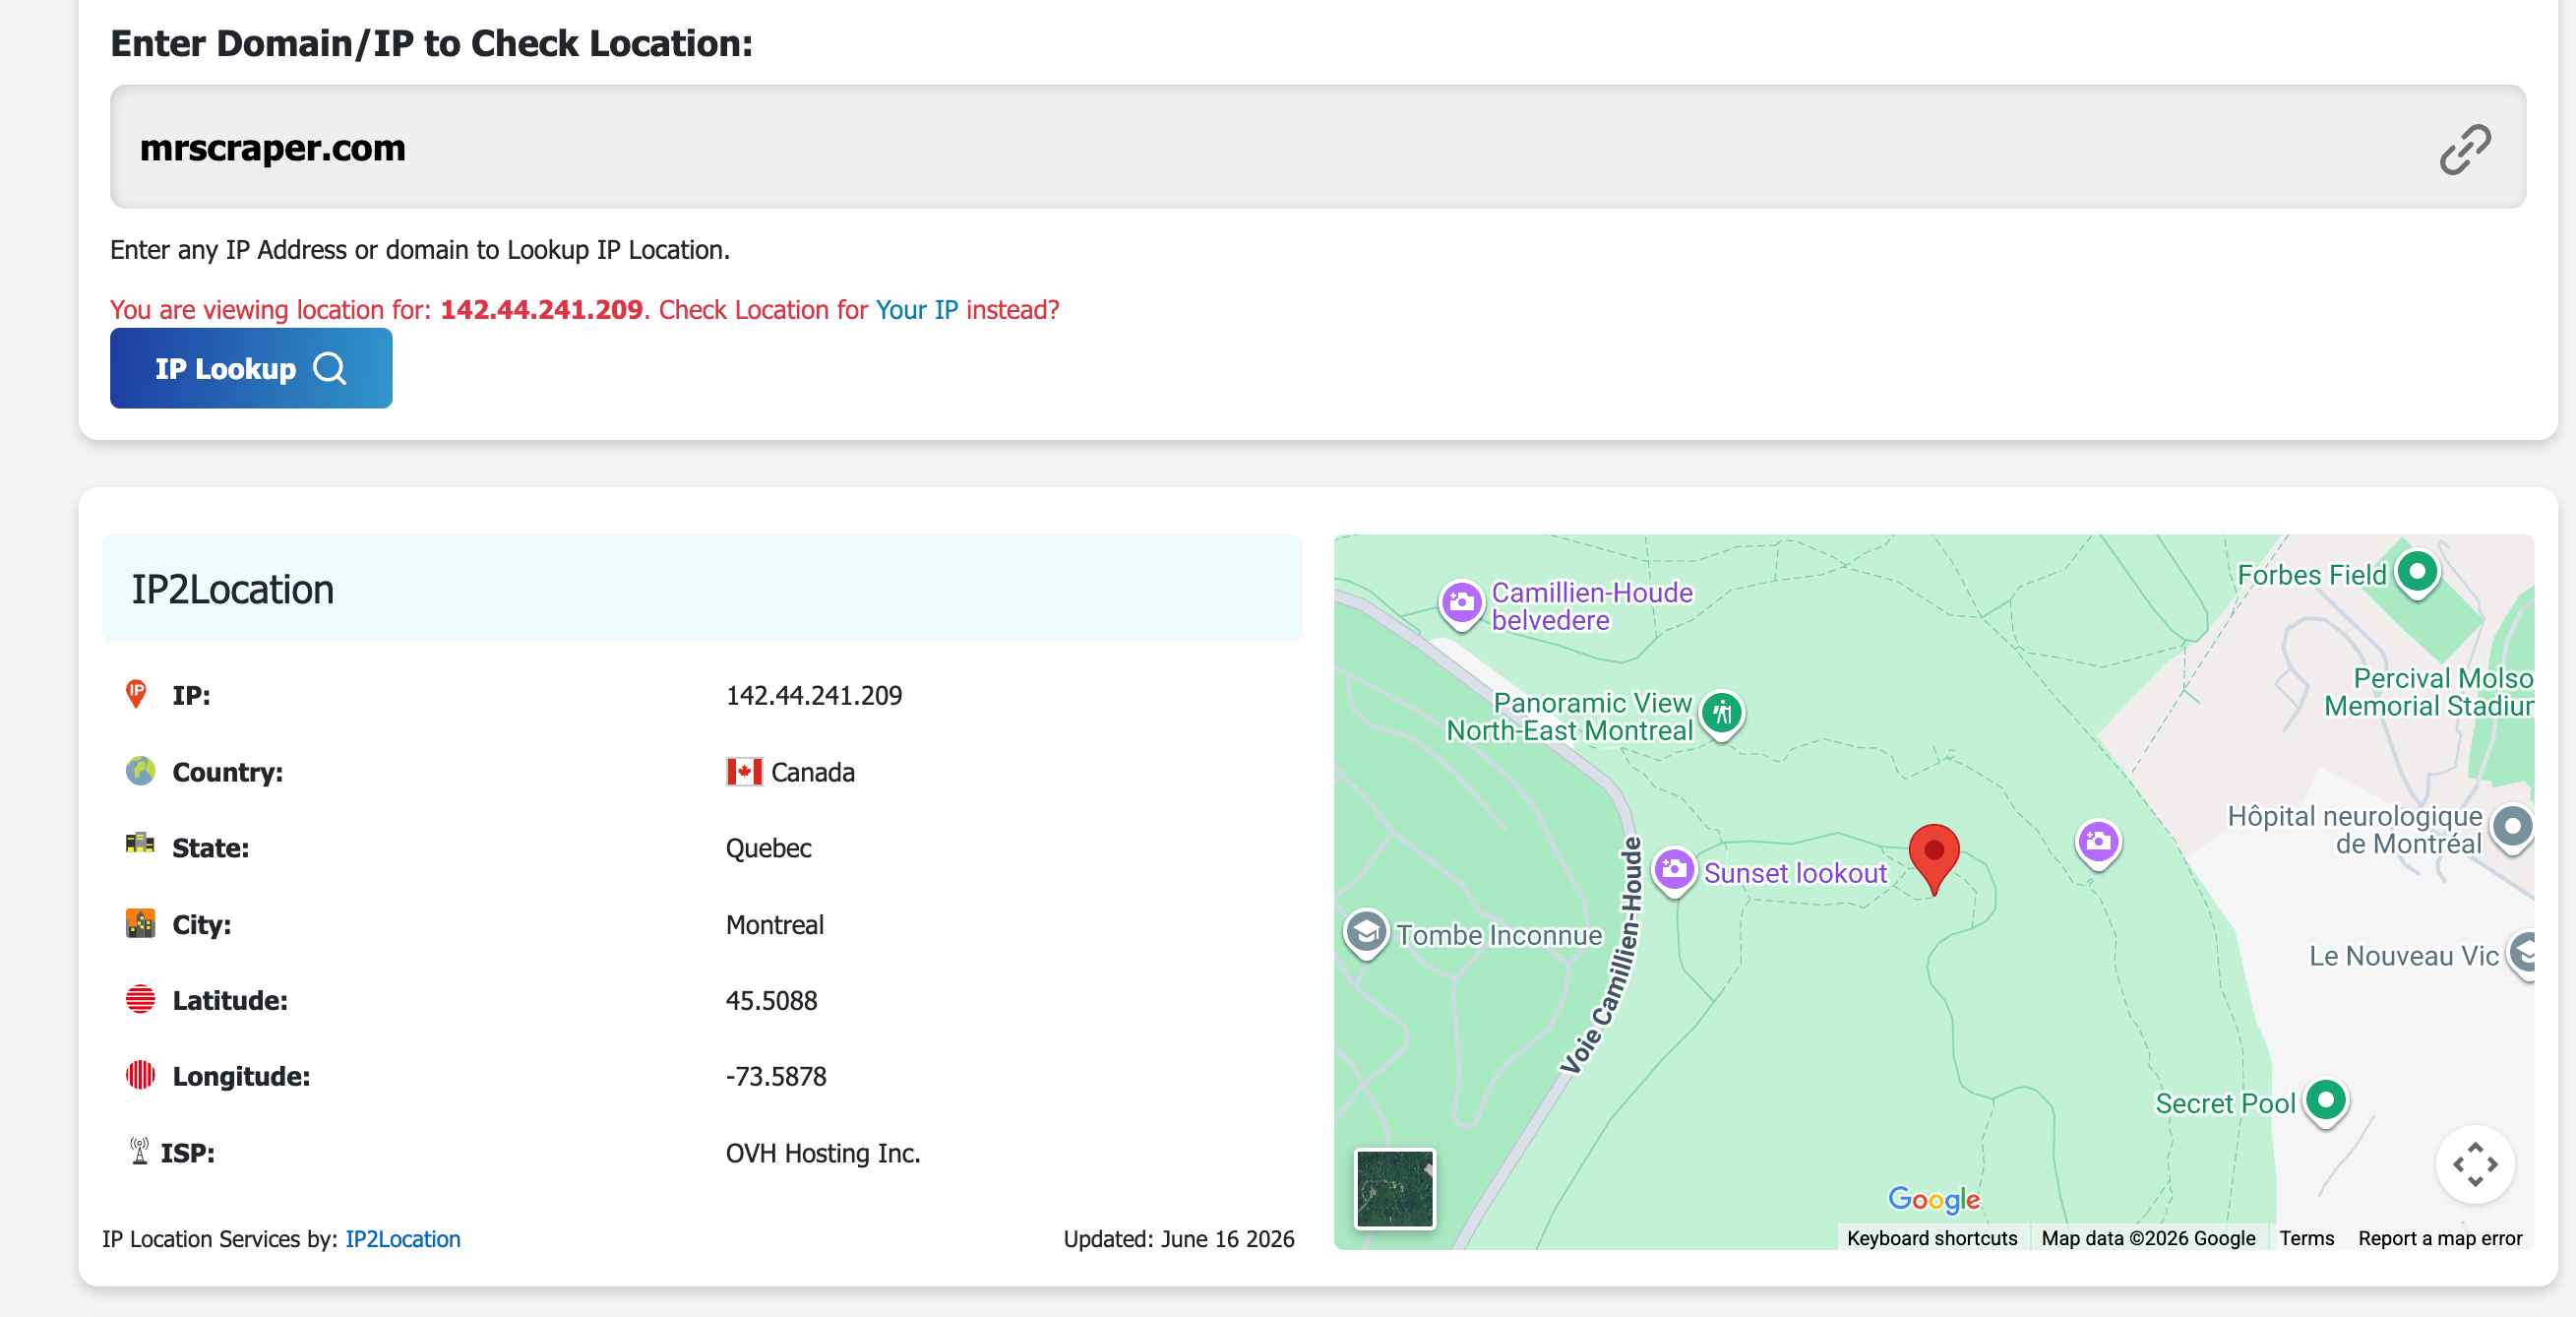Click the unlabeled purple camera marker
The height and width of the screenshot is (1317, 2576).
[x=2098, y=843]
